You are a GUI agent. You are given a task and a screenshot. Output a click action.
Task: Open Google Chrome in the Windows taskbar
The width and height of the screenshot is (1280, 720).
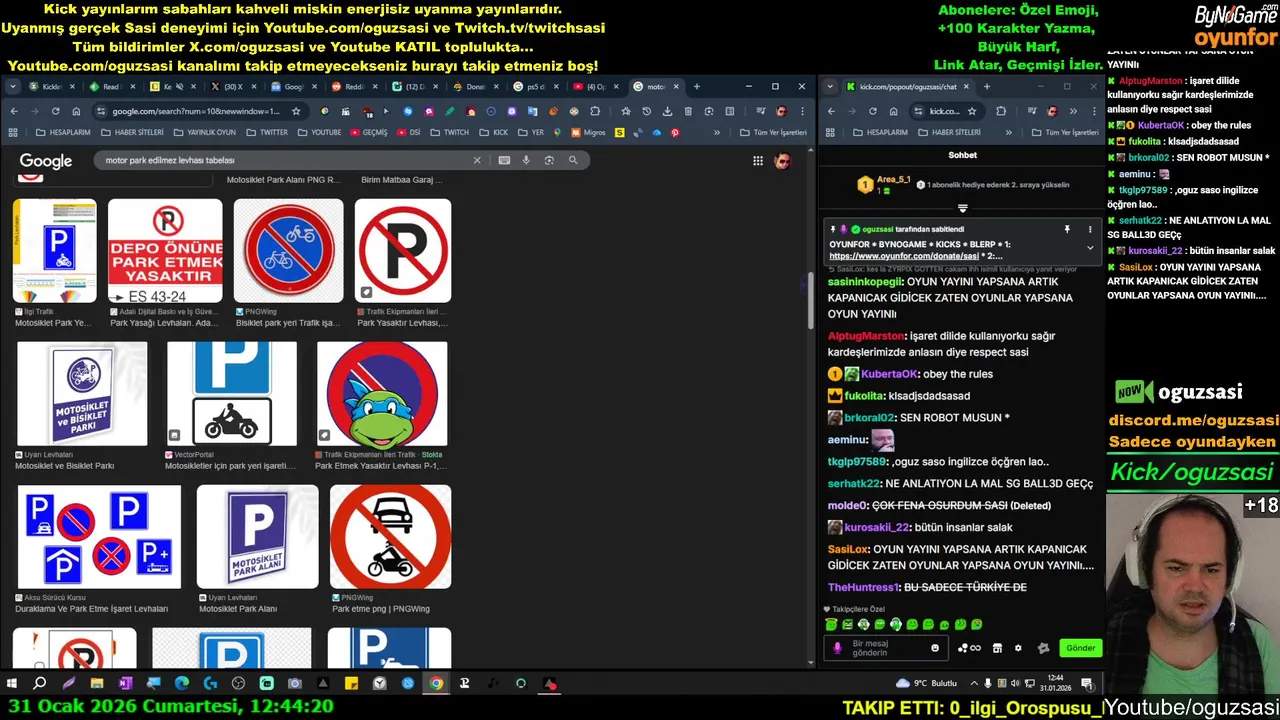[x=436, y=684]
